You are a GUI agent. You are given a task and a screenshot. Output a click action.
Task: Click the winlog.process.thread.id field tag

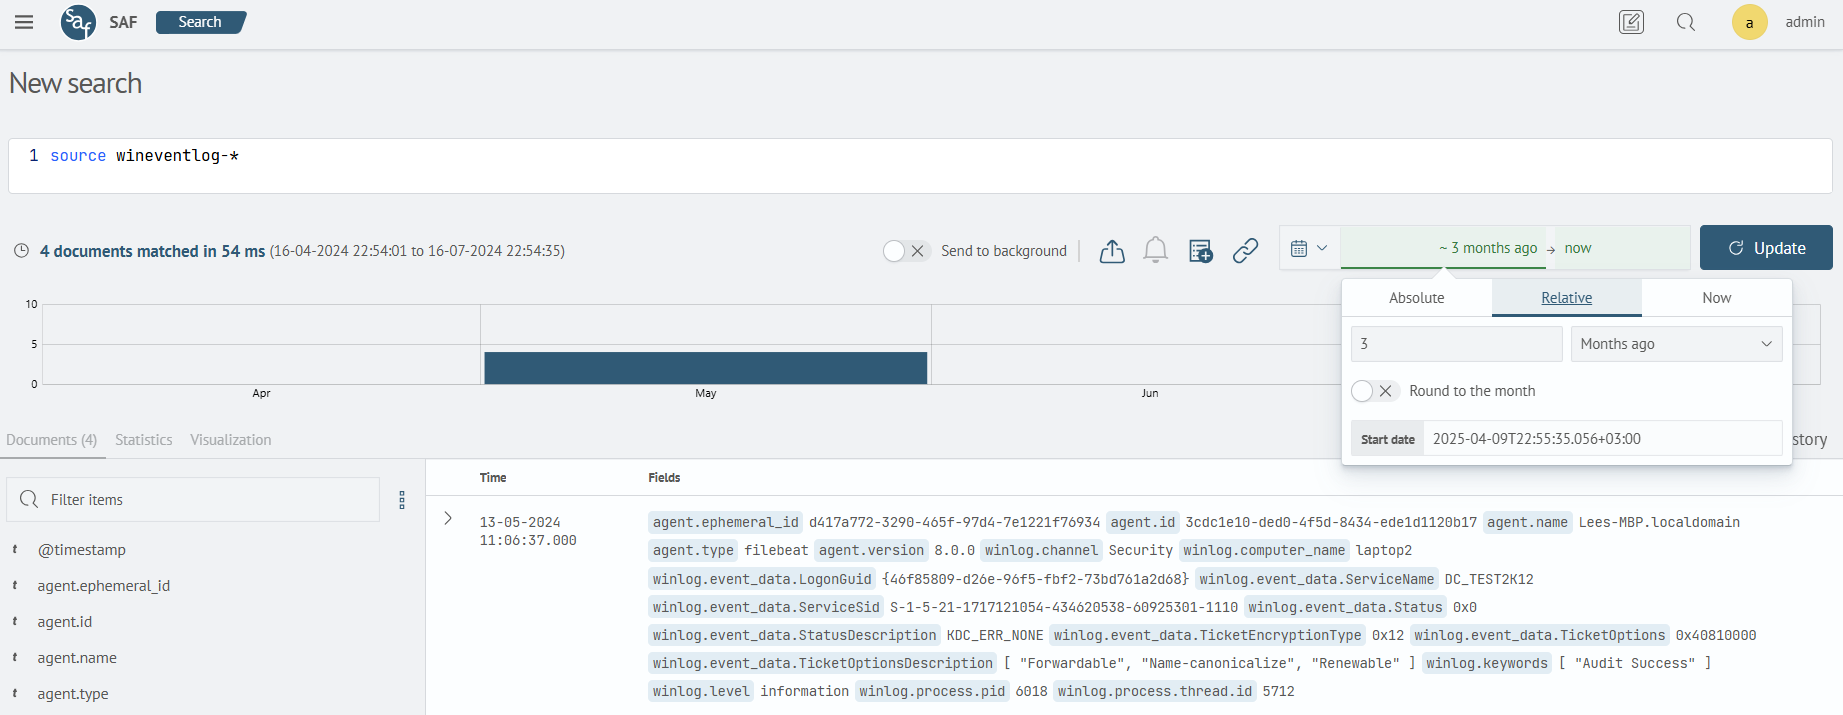1155,691
